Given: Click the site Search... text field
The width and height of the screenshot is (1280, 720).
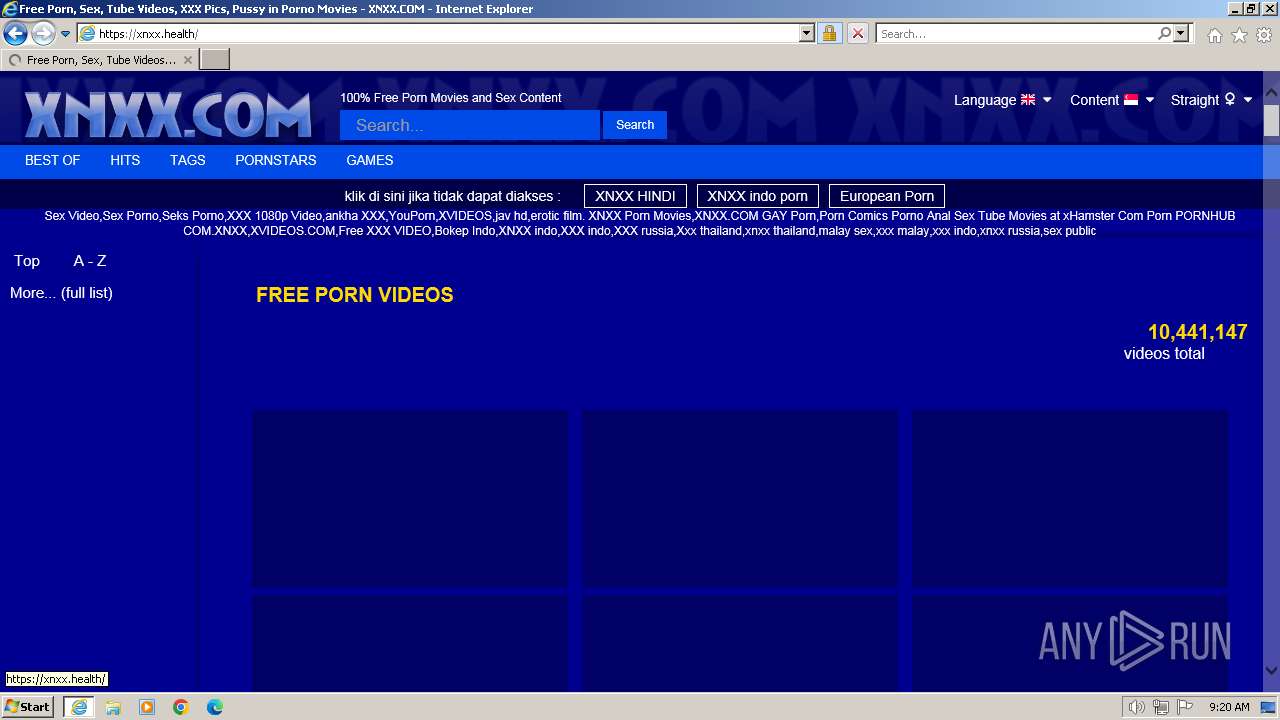Looking at the screenshot, I should coord(470,125).
